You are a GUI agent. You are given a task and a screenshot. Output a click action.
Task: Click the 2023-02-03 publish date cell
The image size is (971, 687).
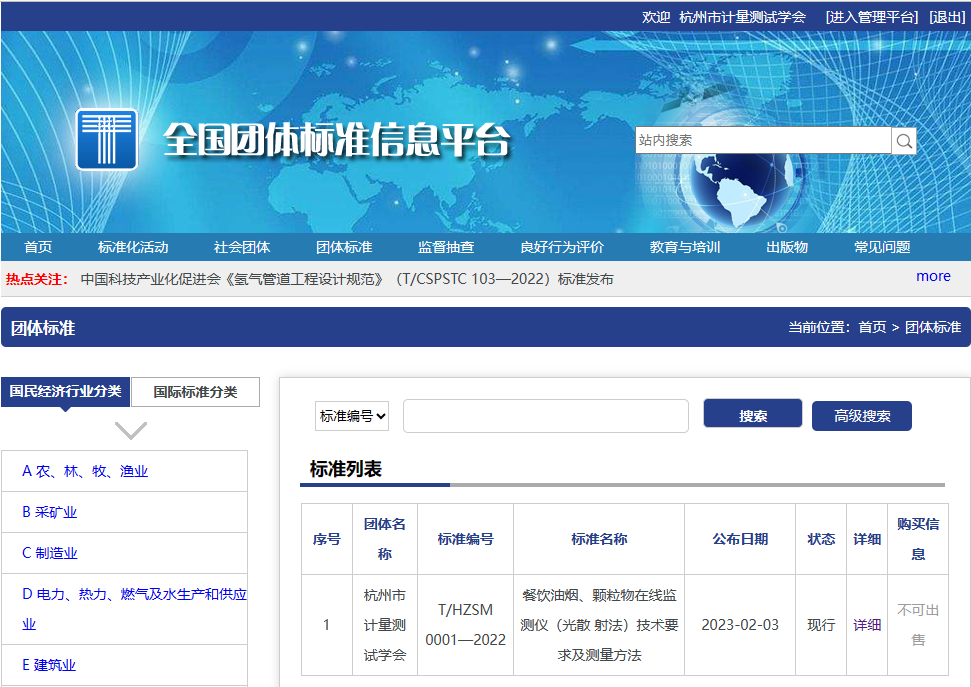coord(740,625)
